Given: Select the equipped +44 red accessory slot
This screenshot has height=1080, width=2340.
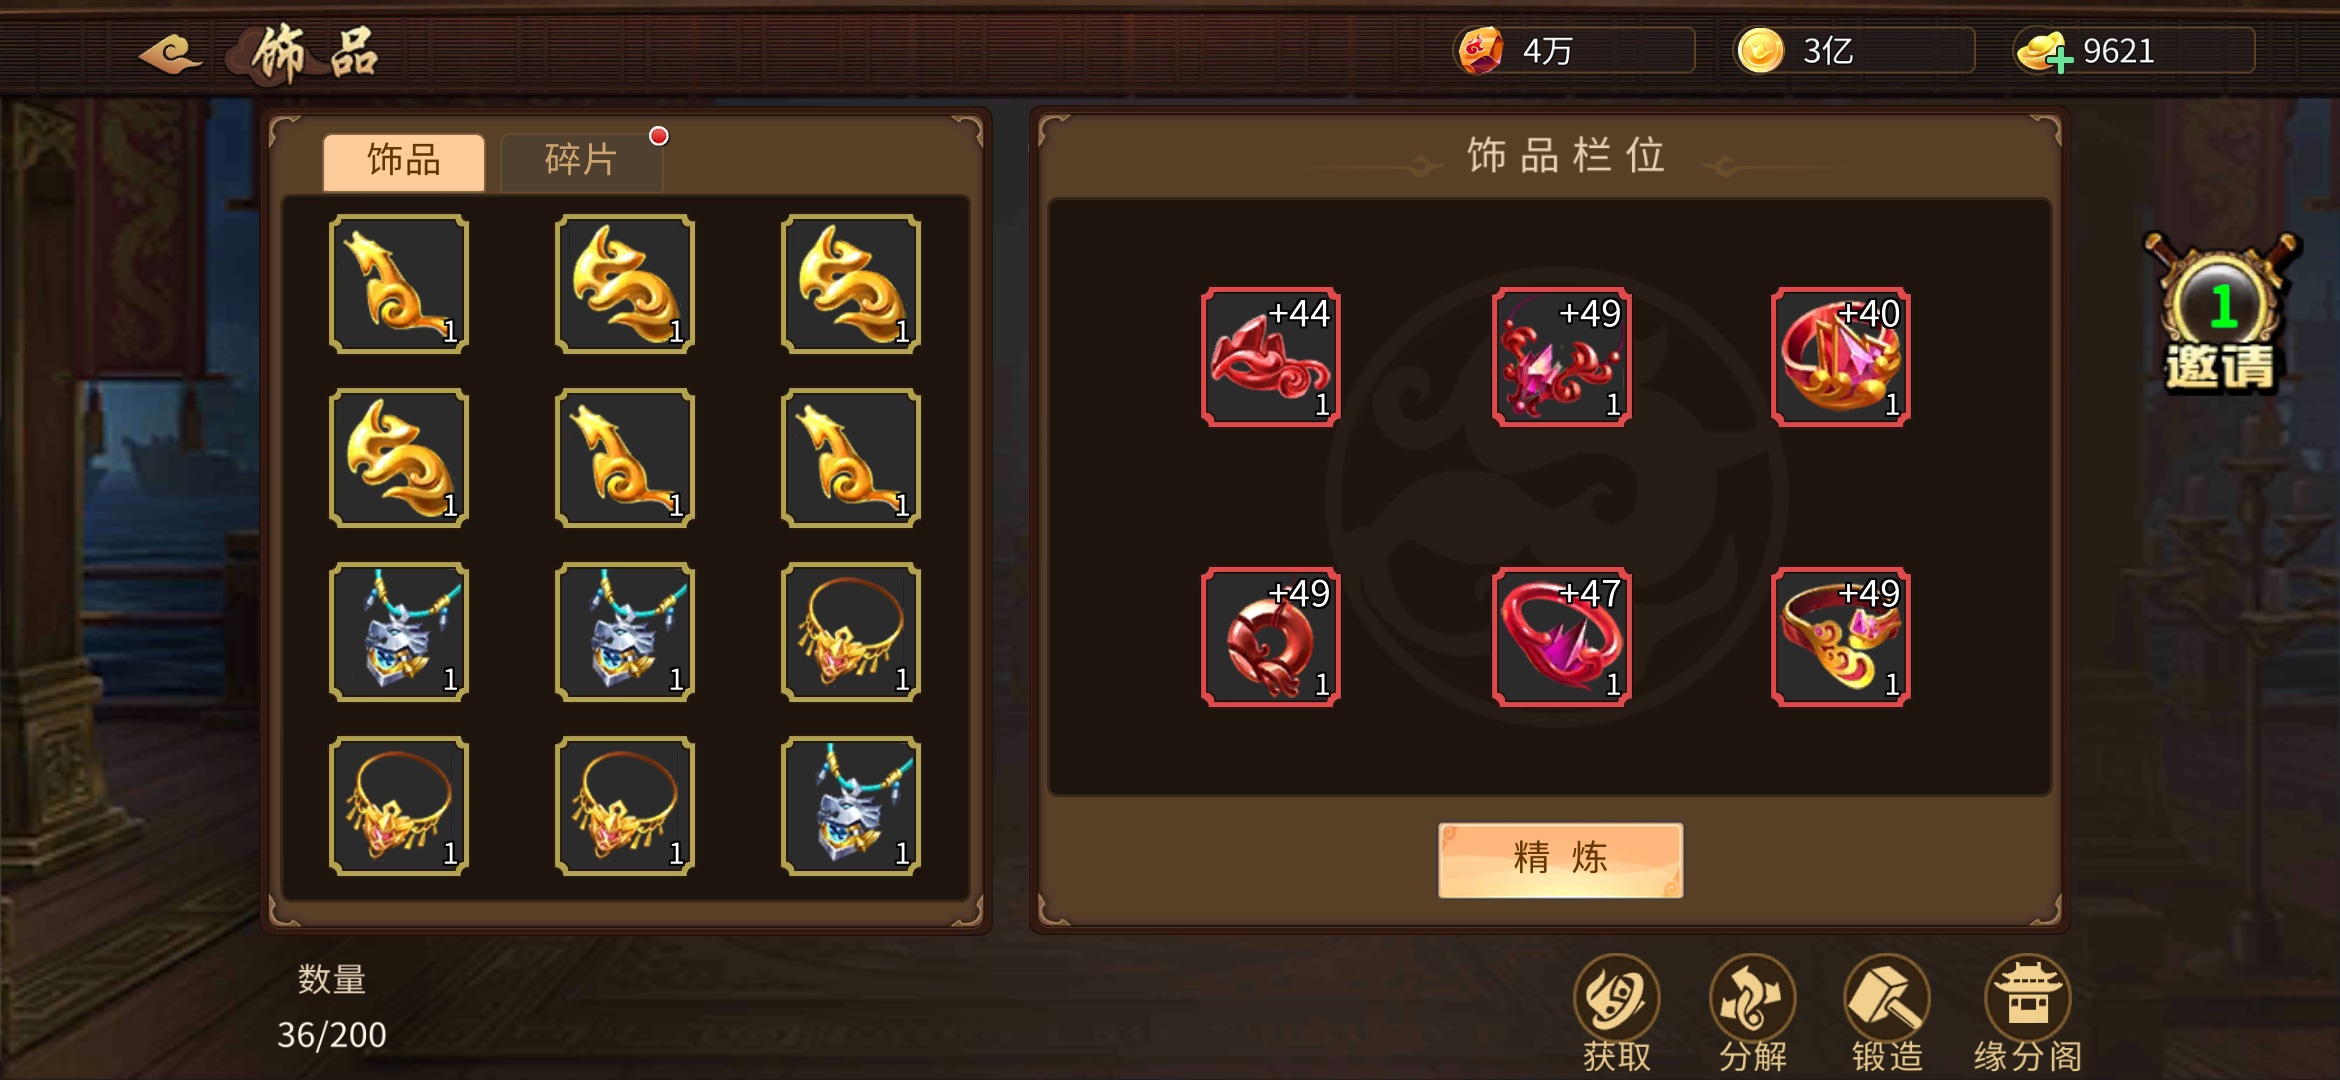Looking at the screenshot, I should [x=1270, y=357].
